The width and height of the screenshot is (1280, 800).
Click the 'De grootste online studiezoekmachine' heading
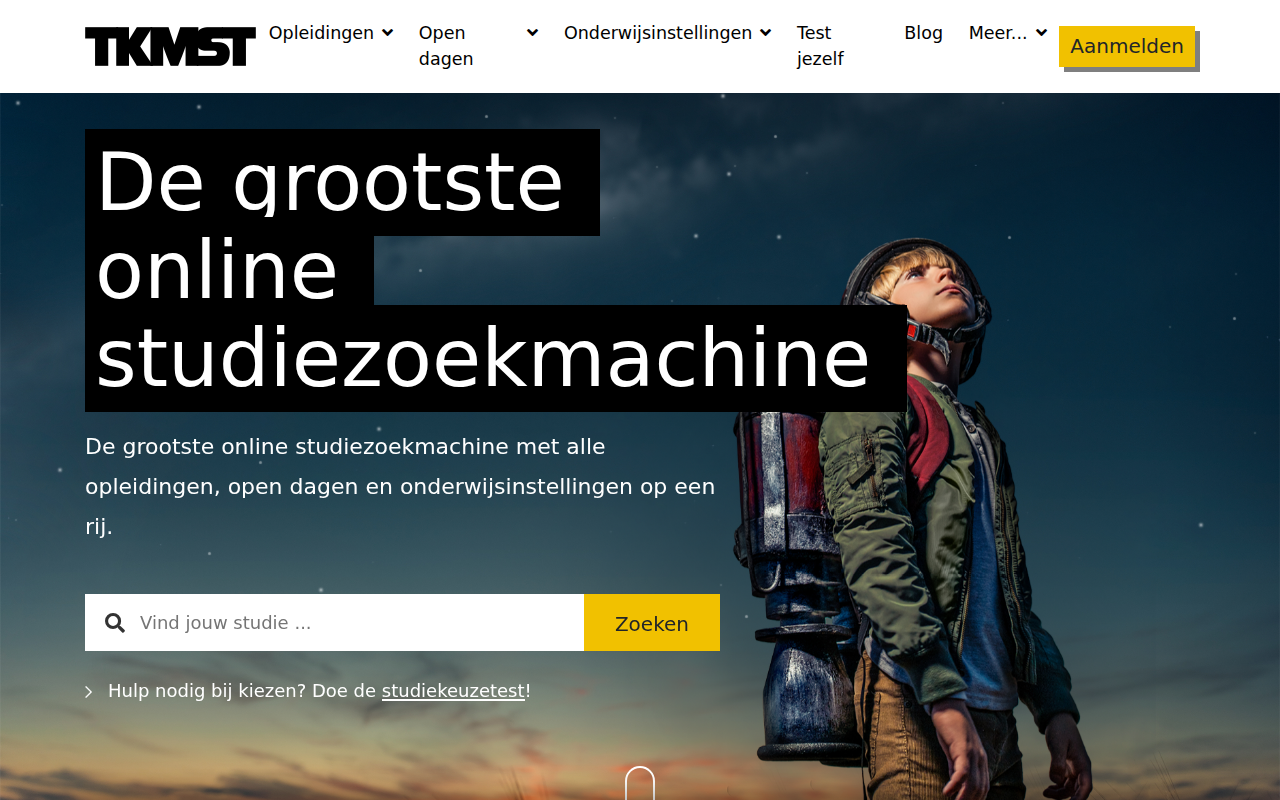tap(495, 270)
